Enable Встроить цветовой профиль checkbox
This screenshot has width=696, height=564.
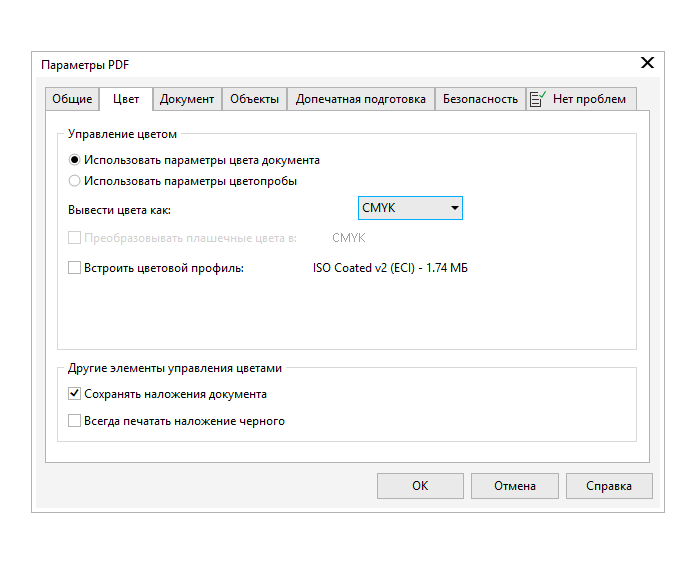tap(75, 268)
